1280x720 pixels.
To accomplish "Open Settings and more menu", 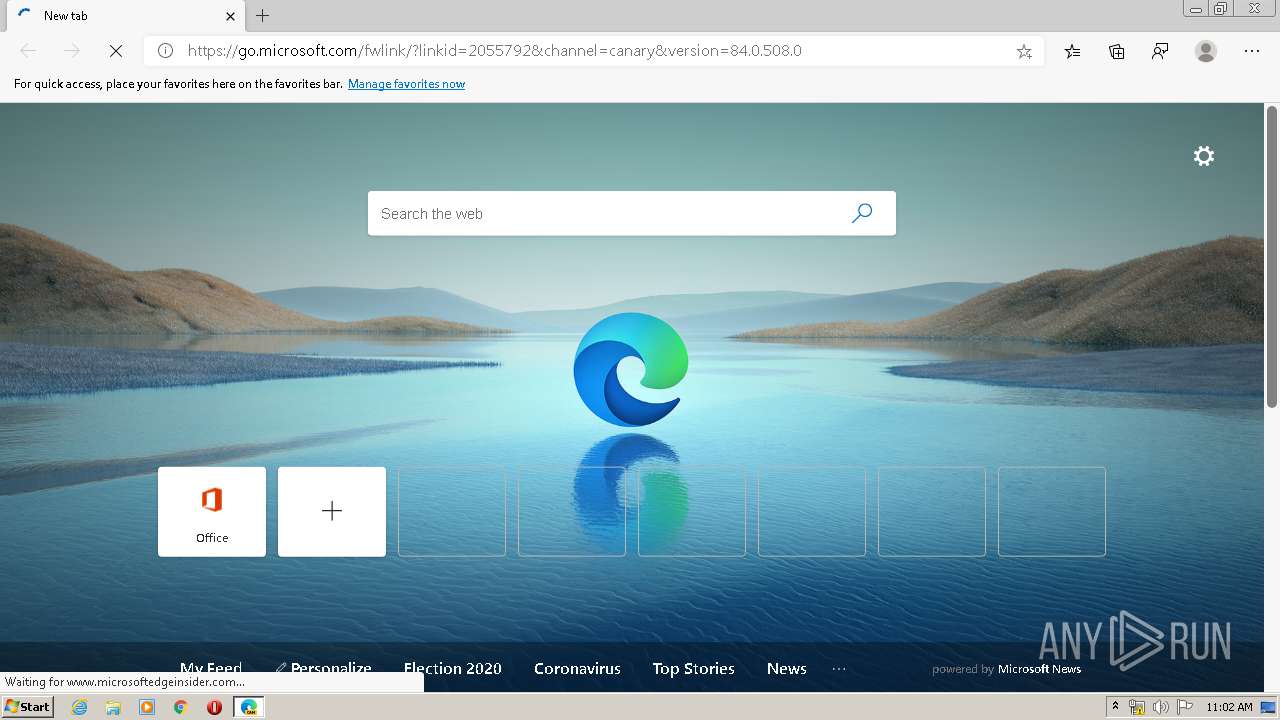I will [x=1252, y=51].
